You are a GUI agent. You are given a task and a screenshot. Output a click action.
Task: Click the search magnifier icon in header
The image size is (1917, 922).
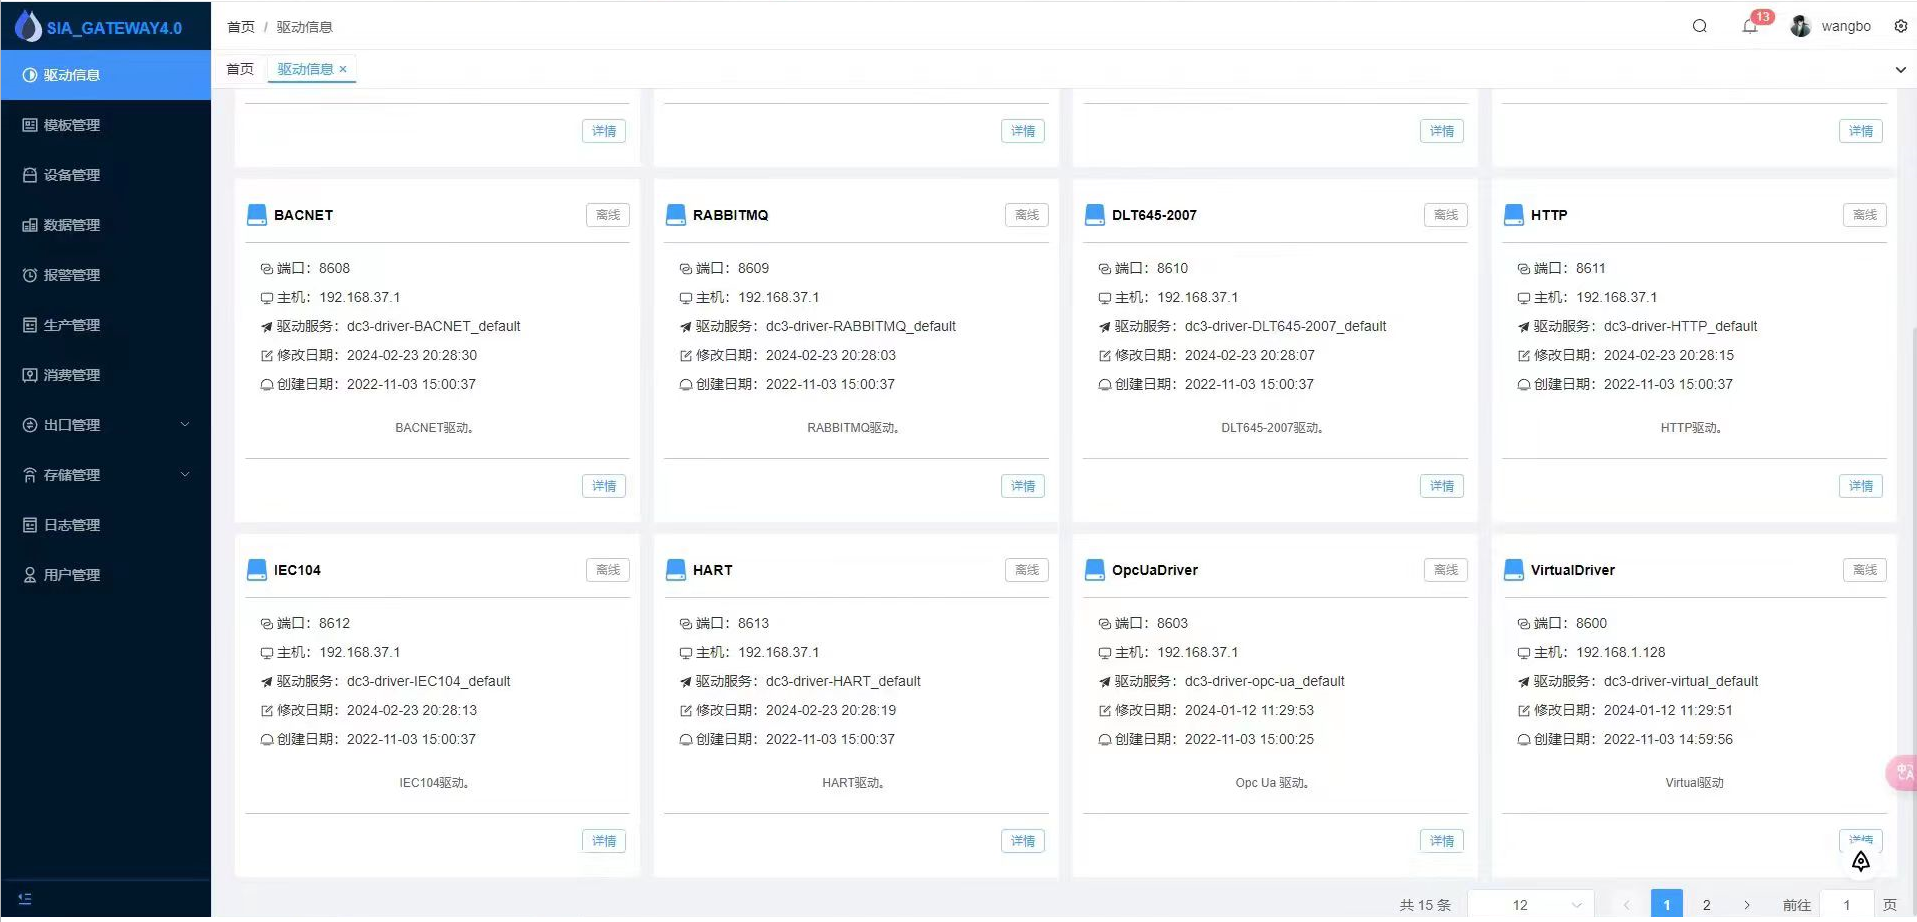coord(1699,26)
